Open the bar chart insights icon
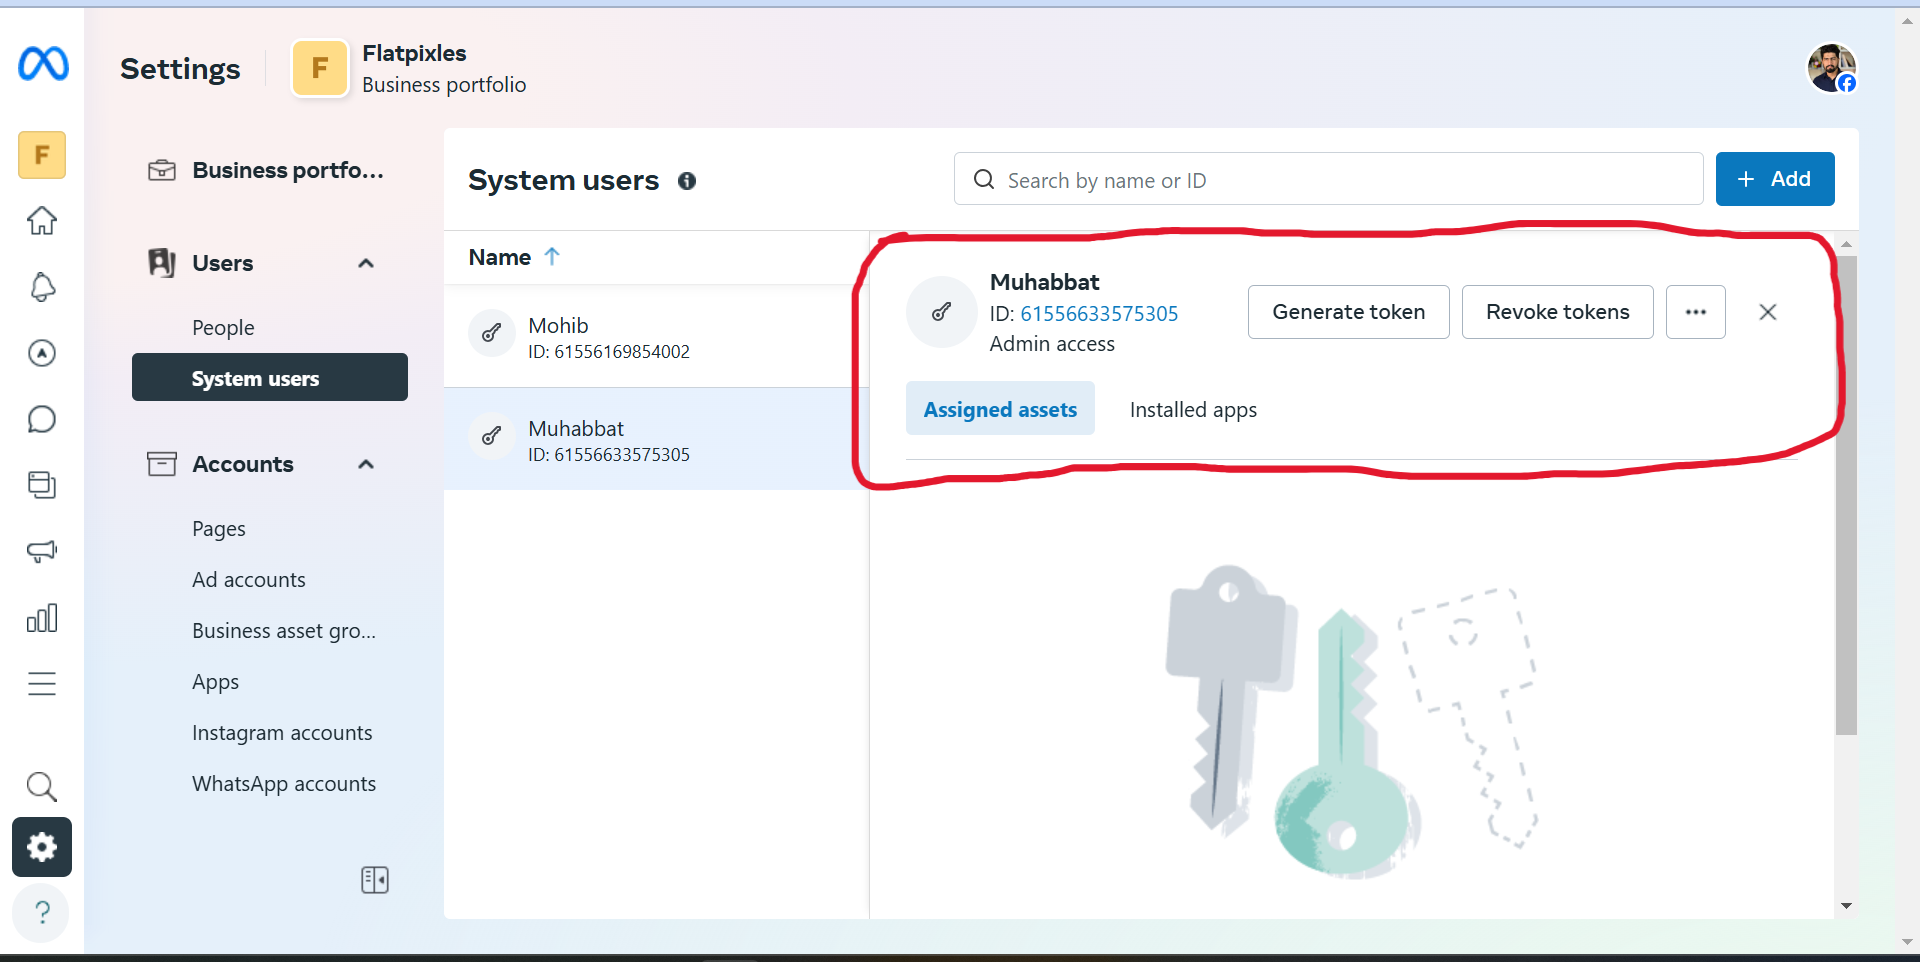Viewport: 1920px width, 962px height. [x=42, y=618]
